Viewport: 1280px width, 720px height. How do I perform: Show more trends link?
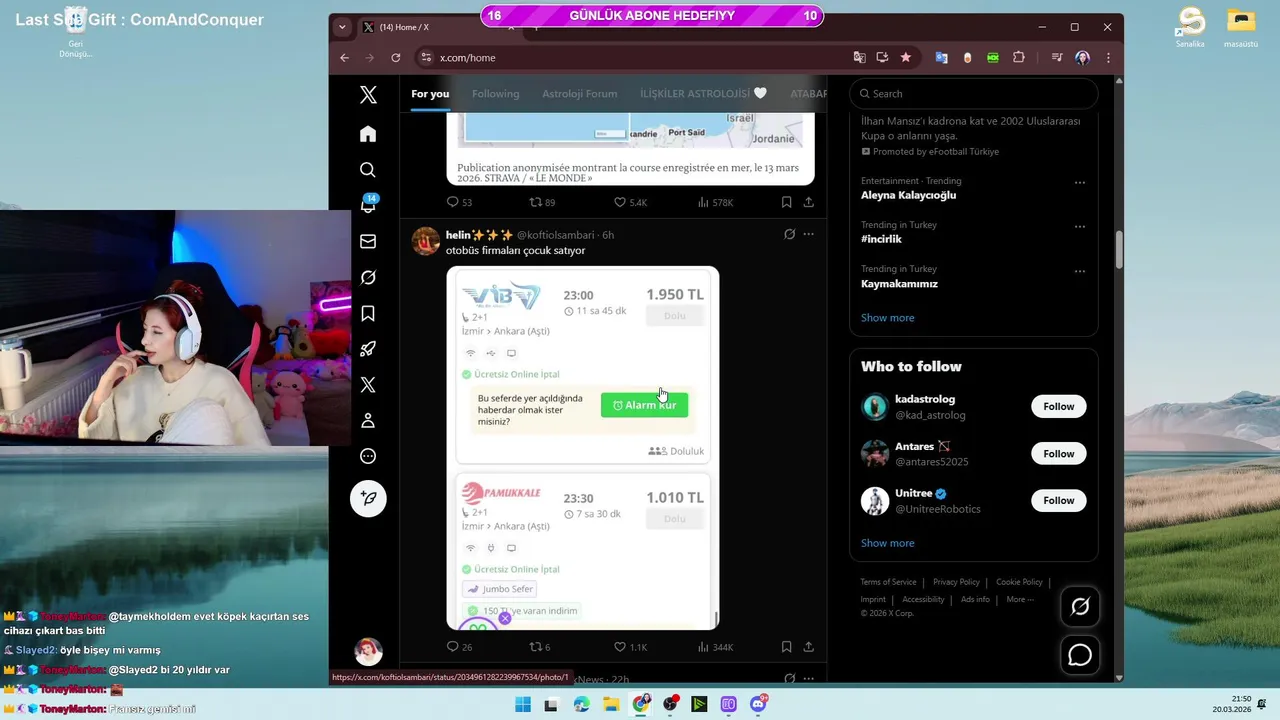coord(888,318)
